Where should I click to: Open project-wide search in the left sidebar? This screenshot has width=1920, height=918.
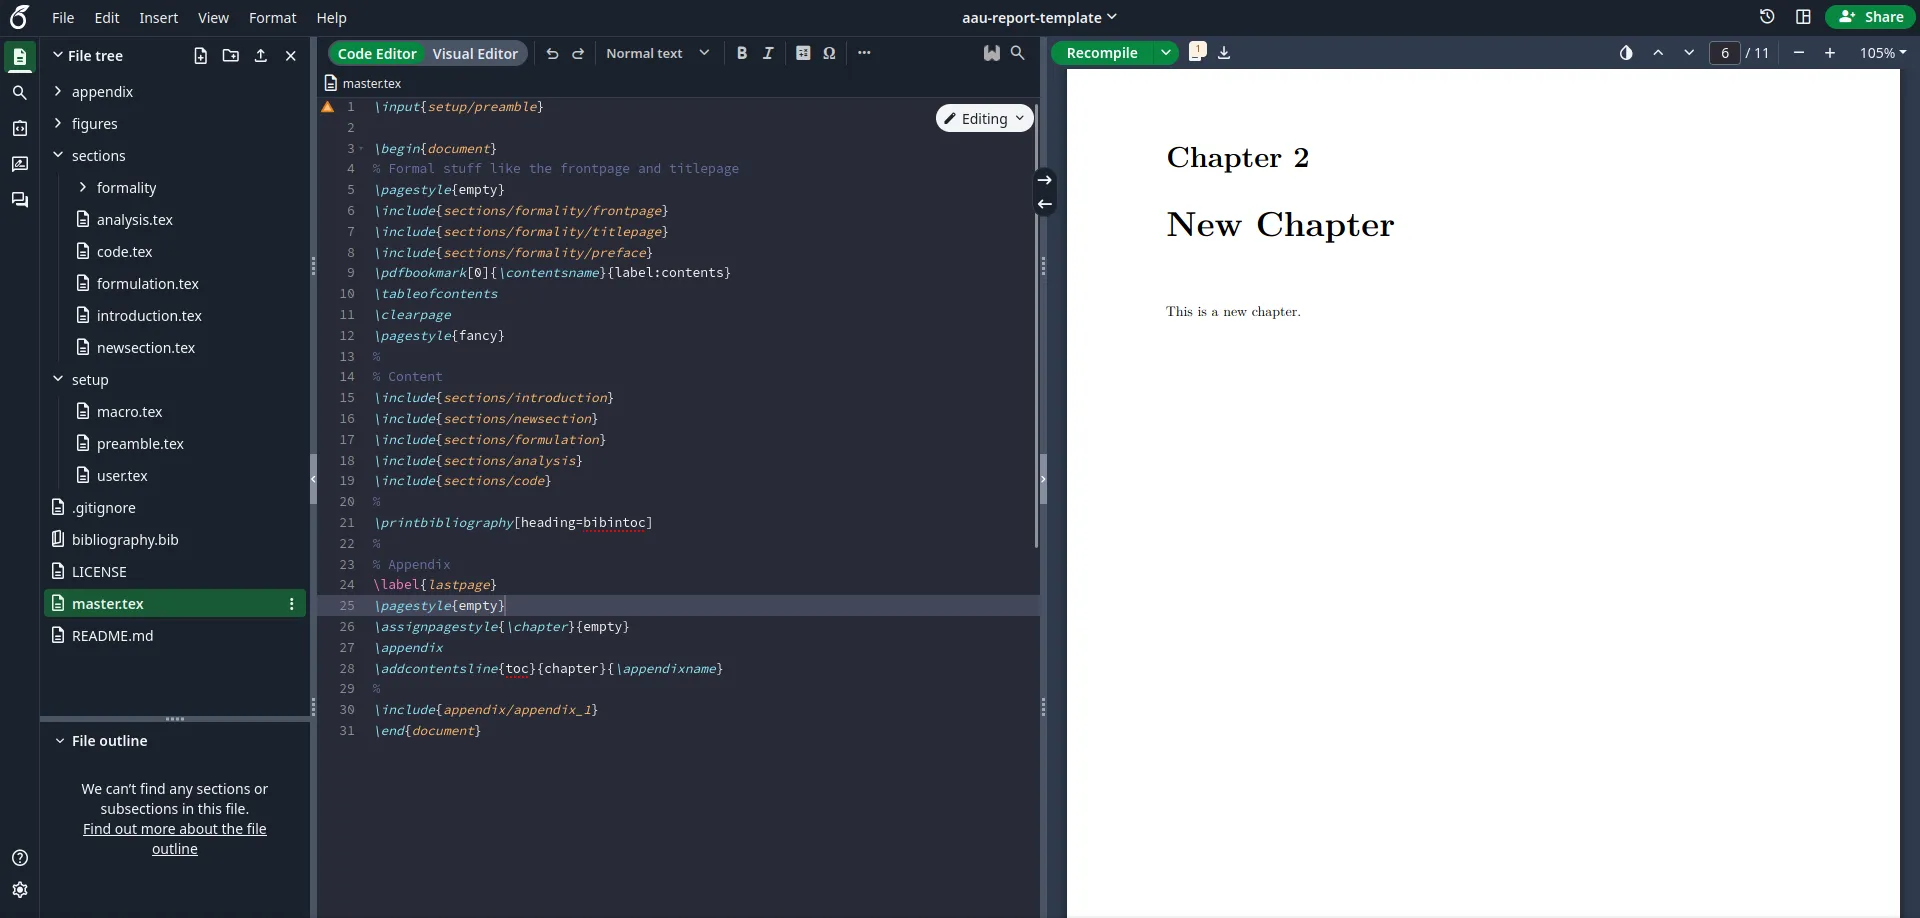point(19,92)
